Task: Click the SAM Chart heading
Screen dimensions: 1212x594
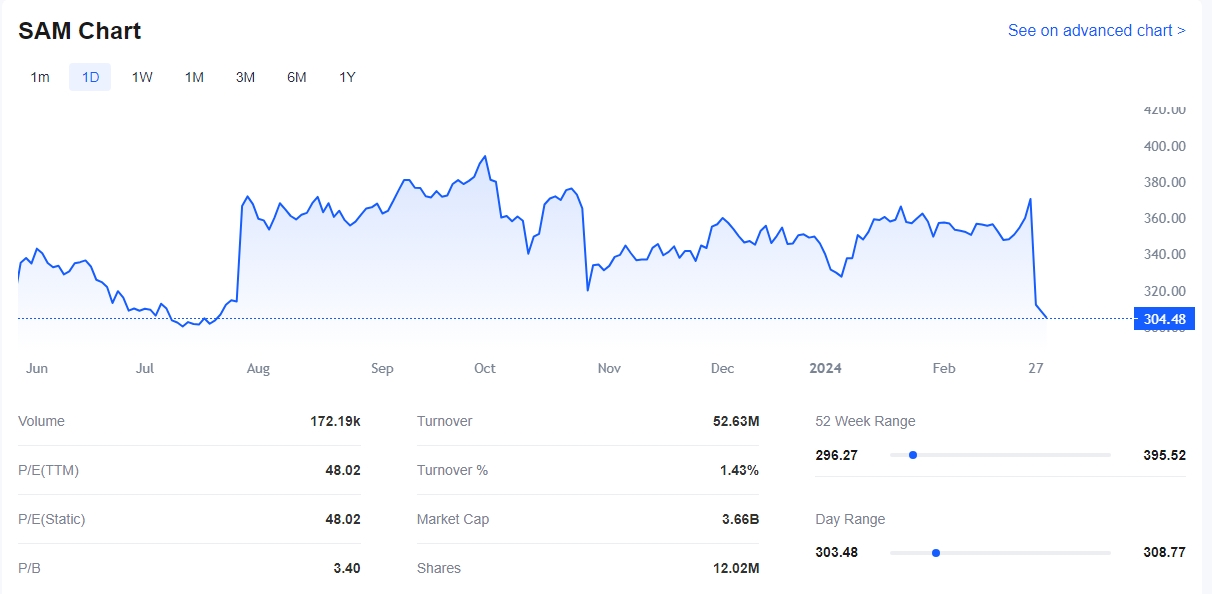Action: (x=80, y=31)
